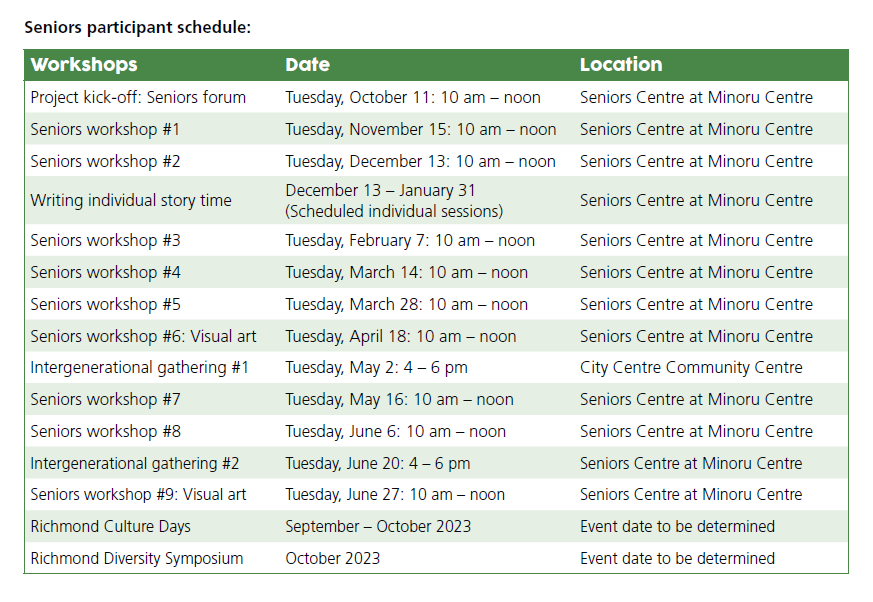Click 'September – October 2023' date cell
Image resolution: width=873 pixels, height=602 pixels.
(x=379, y=527)
